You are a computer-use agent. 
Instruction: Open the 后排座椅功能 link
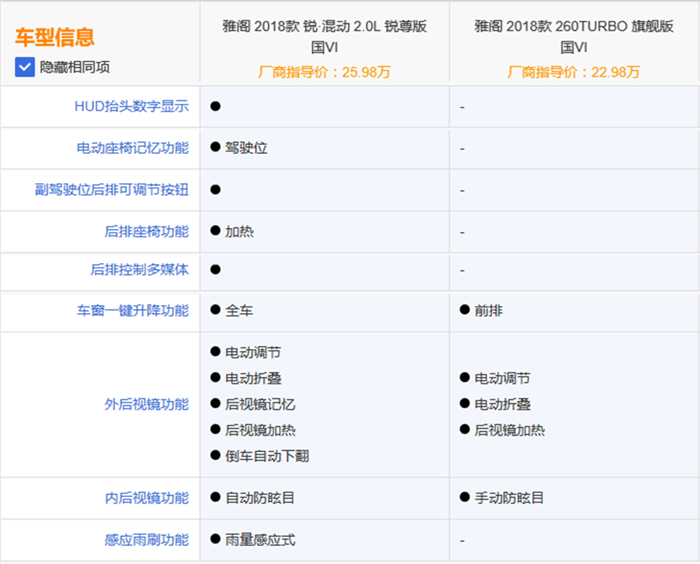[x=146, y=231]
